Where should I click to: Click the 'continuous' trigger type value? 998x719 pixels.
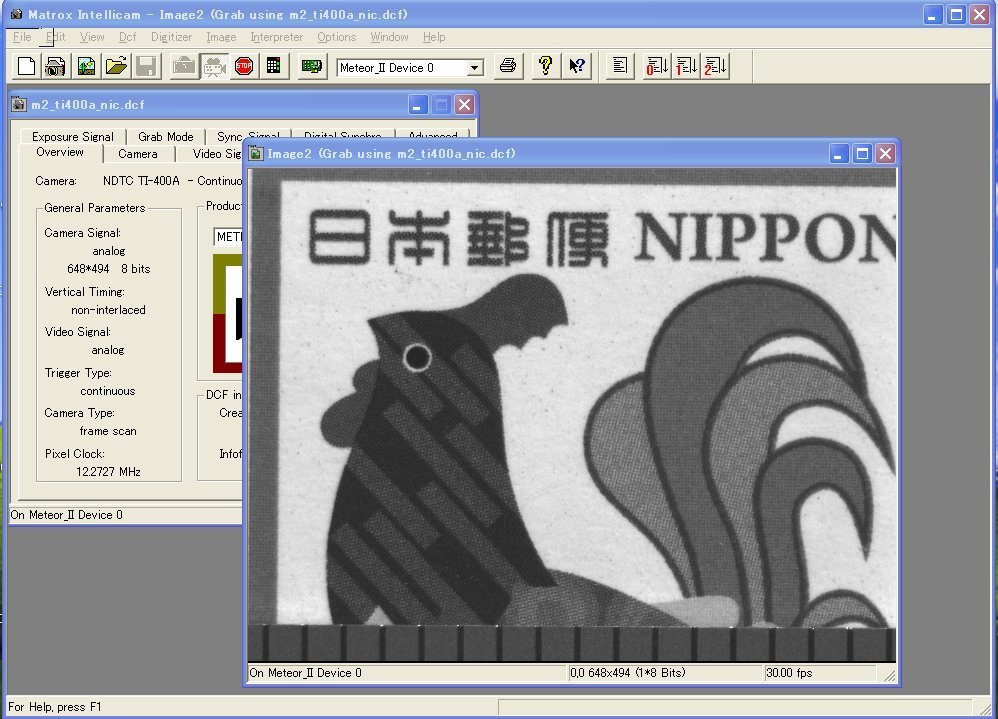(108, 391)
